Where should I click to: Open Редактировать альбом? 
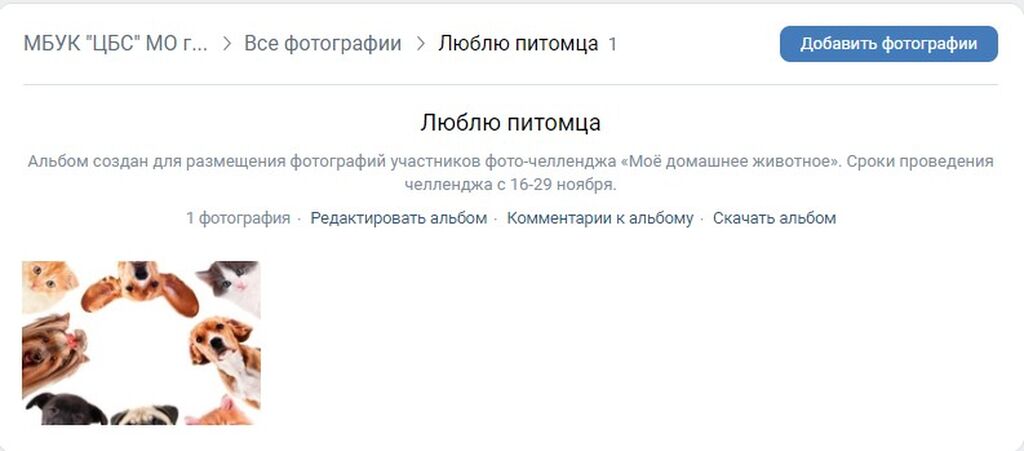click(x=398, y=218)
